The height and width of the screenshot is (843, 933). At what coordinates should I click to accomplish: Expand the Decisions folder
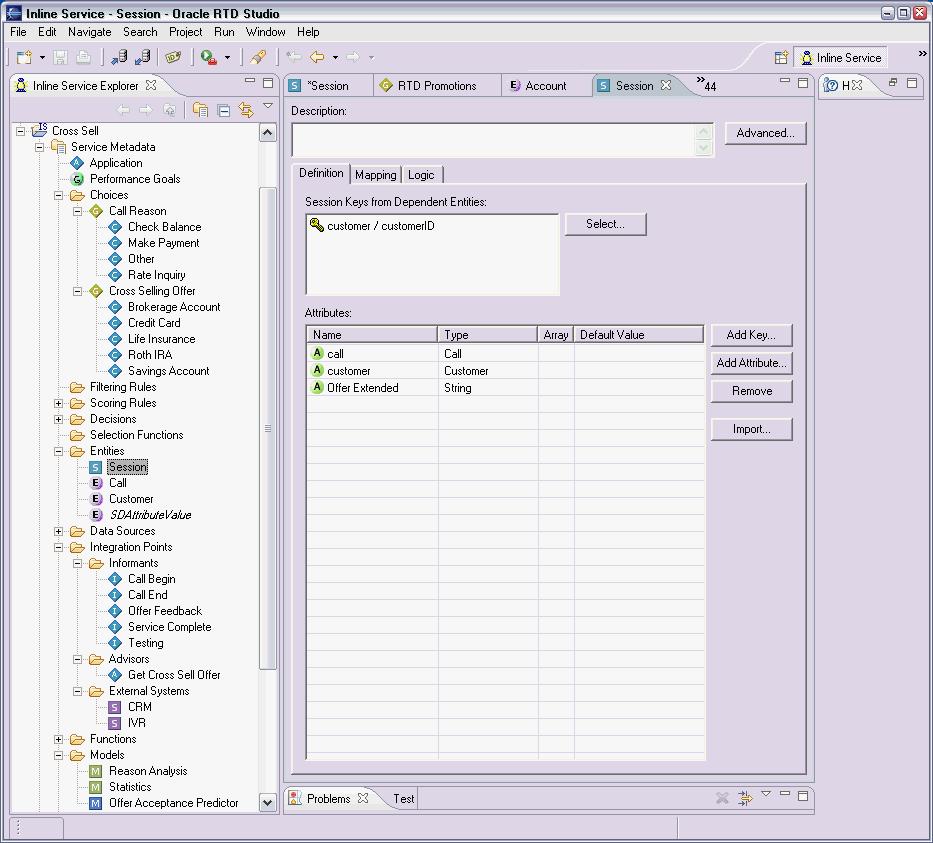58,419
